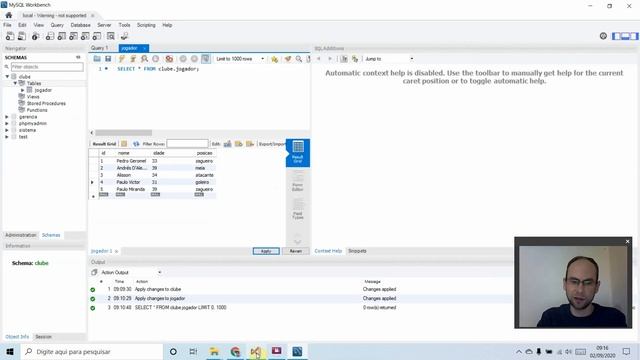Reconnect to DBMS toolbar icon
The width and height of the screenshot is (640, 360).
click(124, 36)
